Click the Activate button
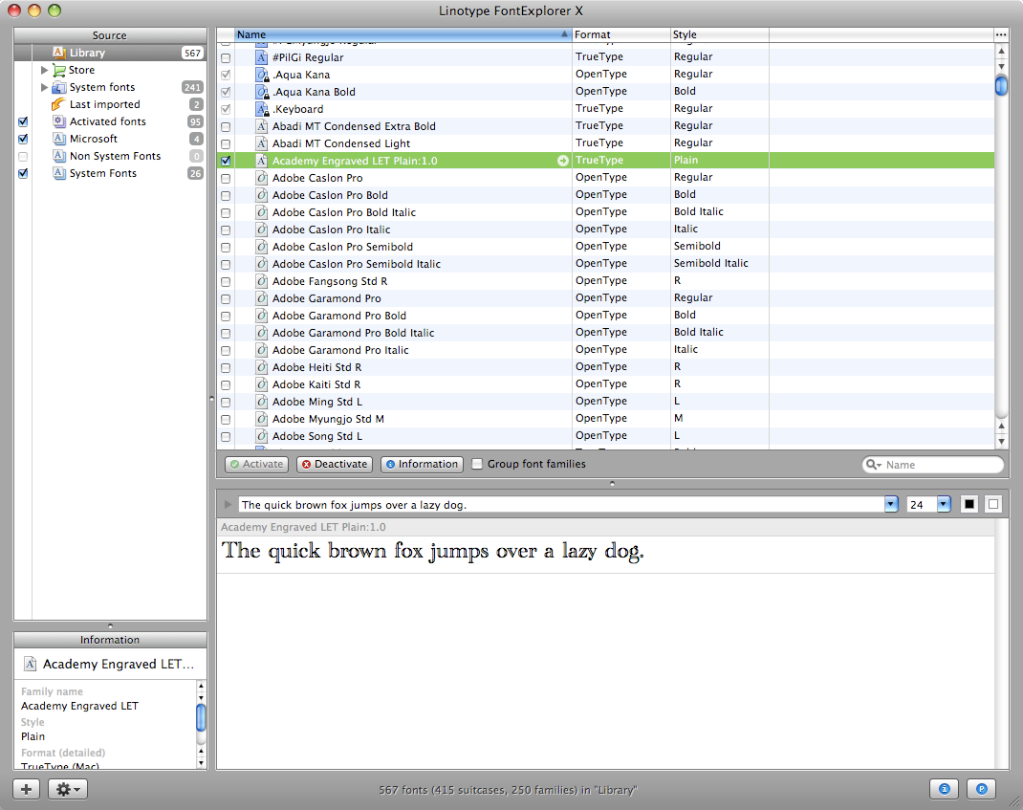The width and height of the screenshot is (1023, 810). (x=258, y=464)
